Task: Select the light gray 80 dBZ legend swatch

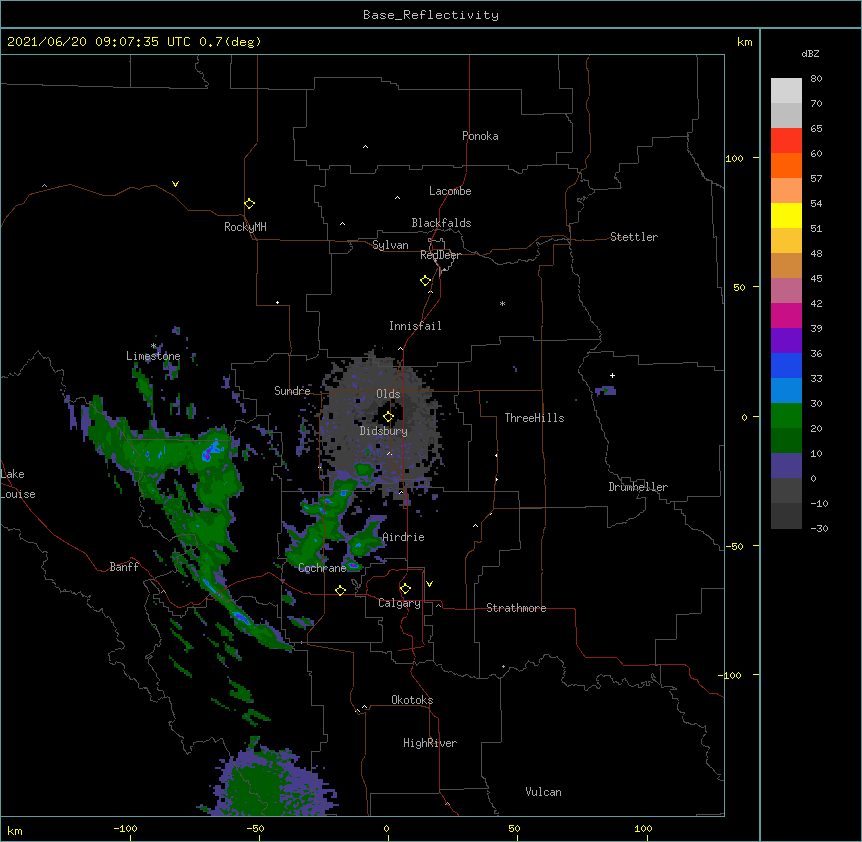Action: pos(786,91)
